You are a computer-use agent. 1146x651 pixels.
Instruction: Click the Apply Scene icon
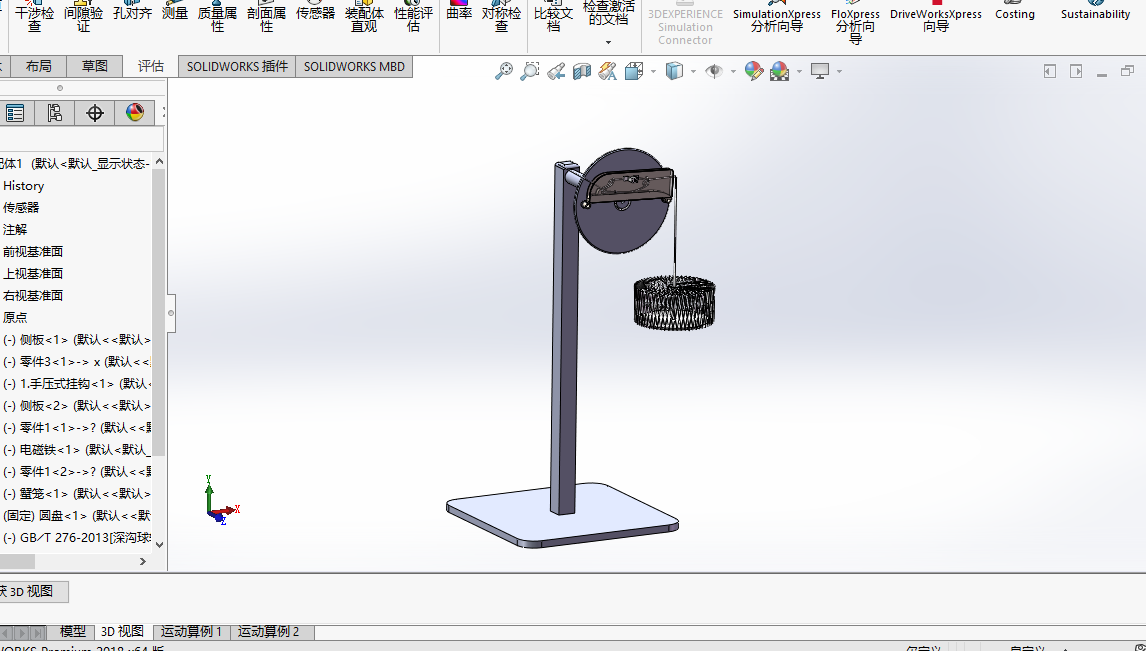point(779,71)
